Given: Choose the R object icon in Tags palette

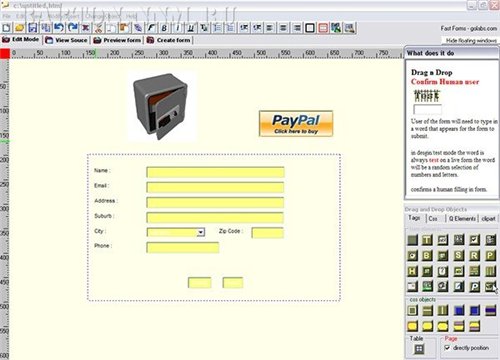Looking at the screenshot, I should coord(474,256).
